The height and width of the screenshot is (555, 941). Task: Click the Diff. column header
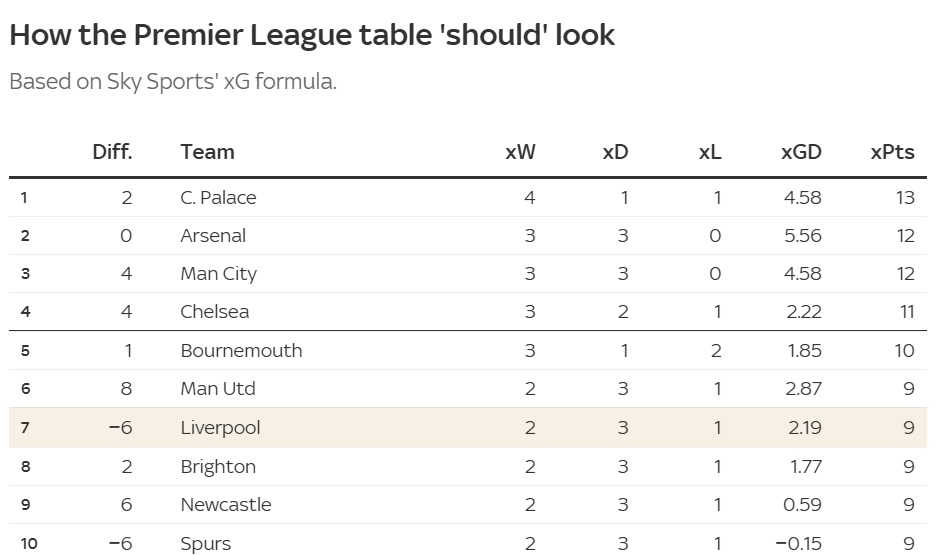click(112, 152)
